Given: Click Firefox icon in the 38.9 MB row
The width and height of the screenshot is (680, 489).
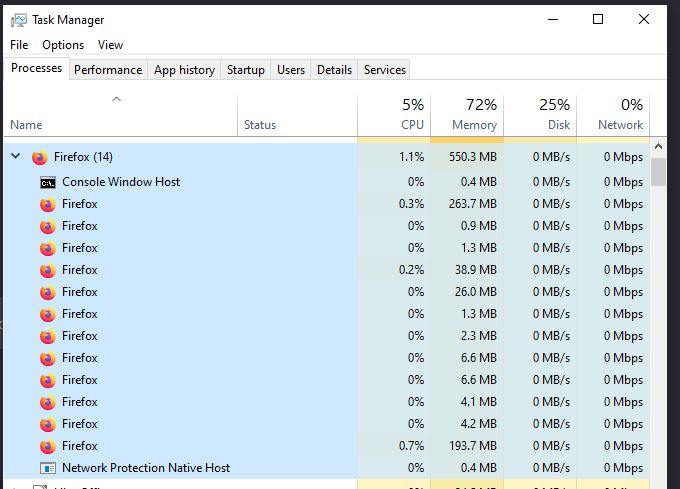Looking at the screenshot, I should [x=48, y=271].
